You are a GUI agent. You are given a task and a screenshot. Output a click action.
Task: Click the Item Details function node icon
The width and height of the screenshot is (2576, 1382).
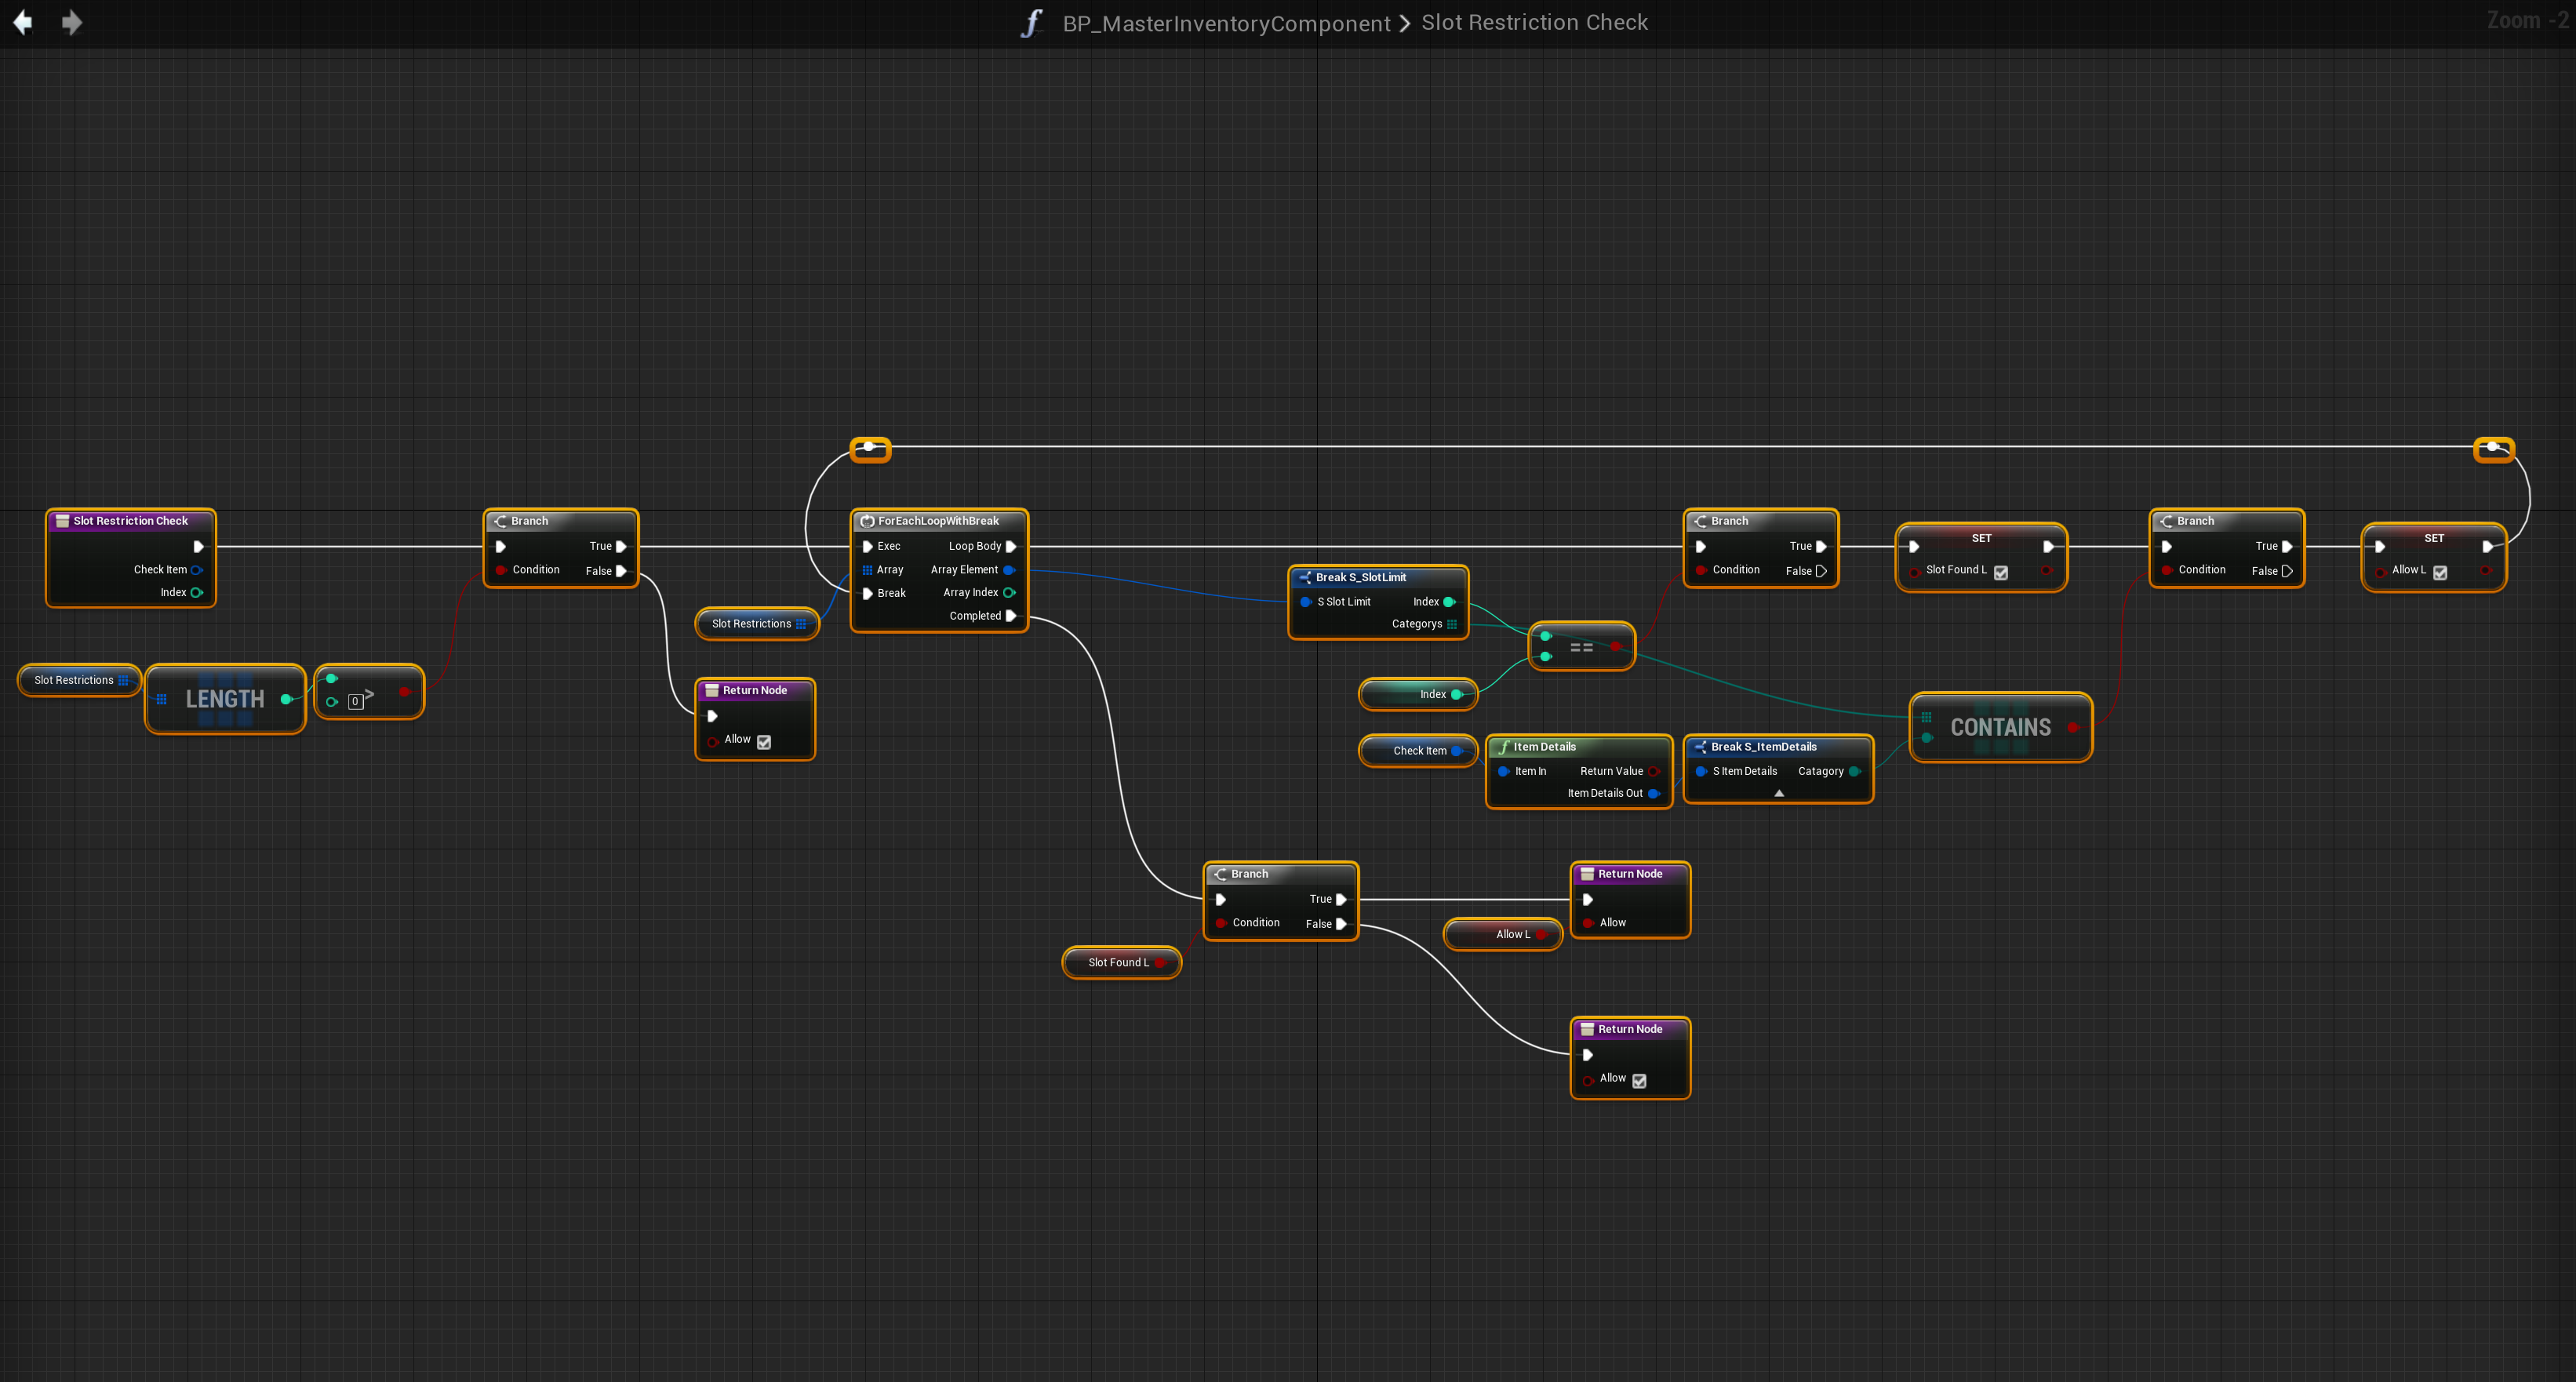click(1503, 747)
